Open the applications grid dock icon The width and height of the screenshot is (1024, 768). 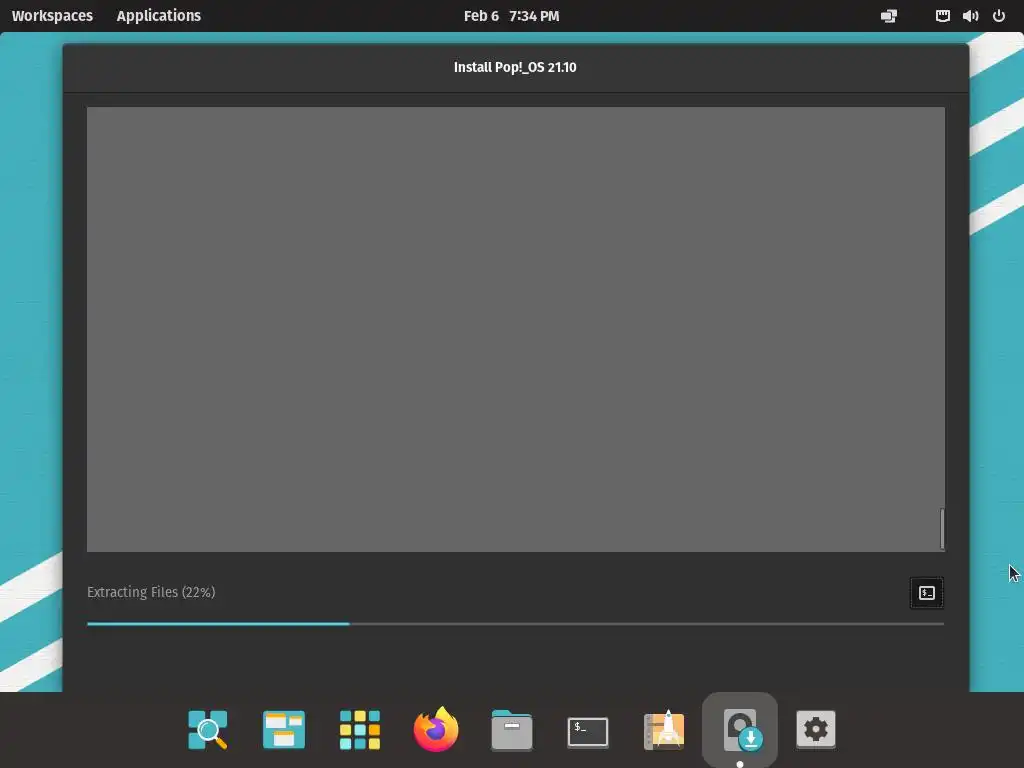[360, 729]
